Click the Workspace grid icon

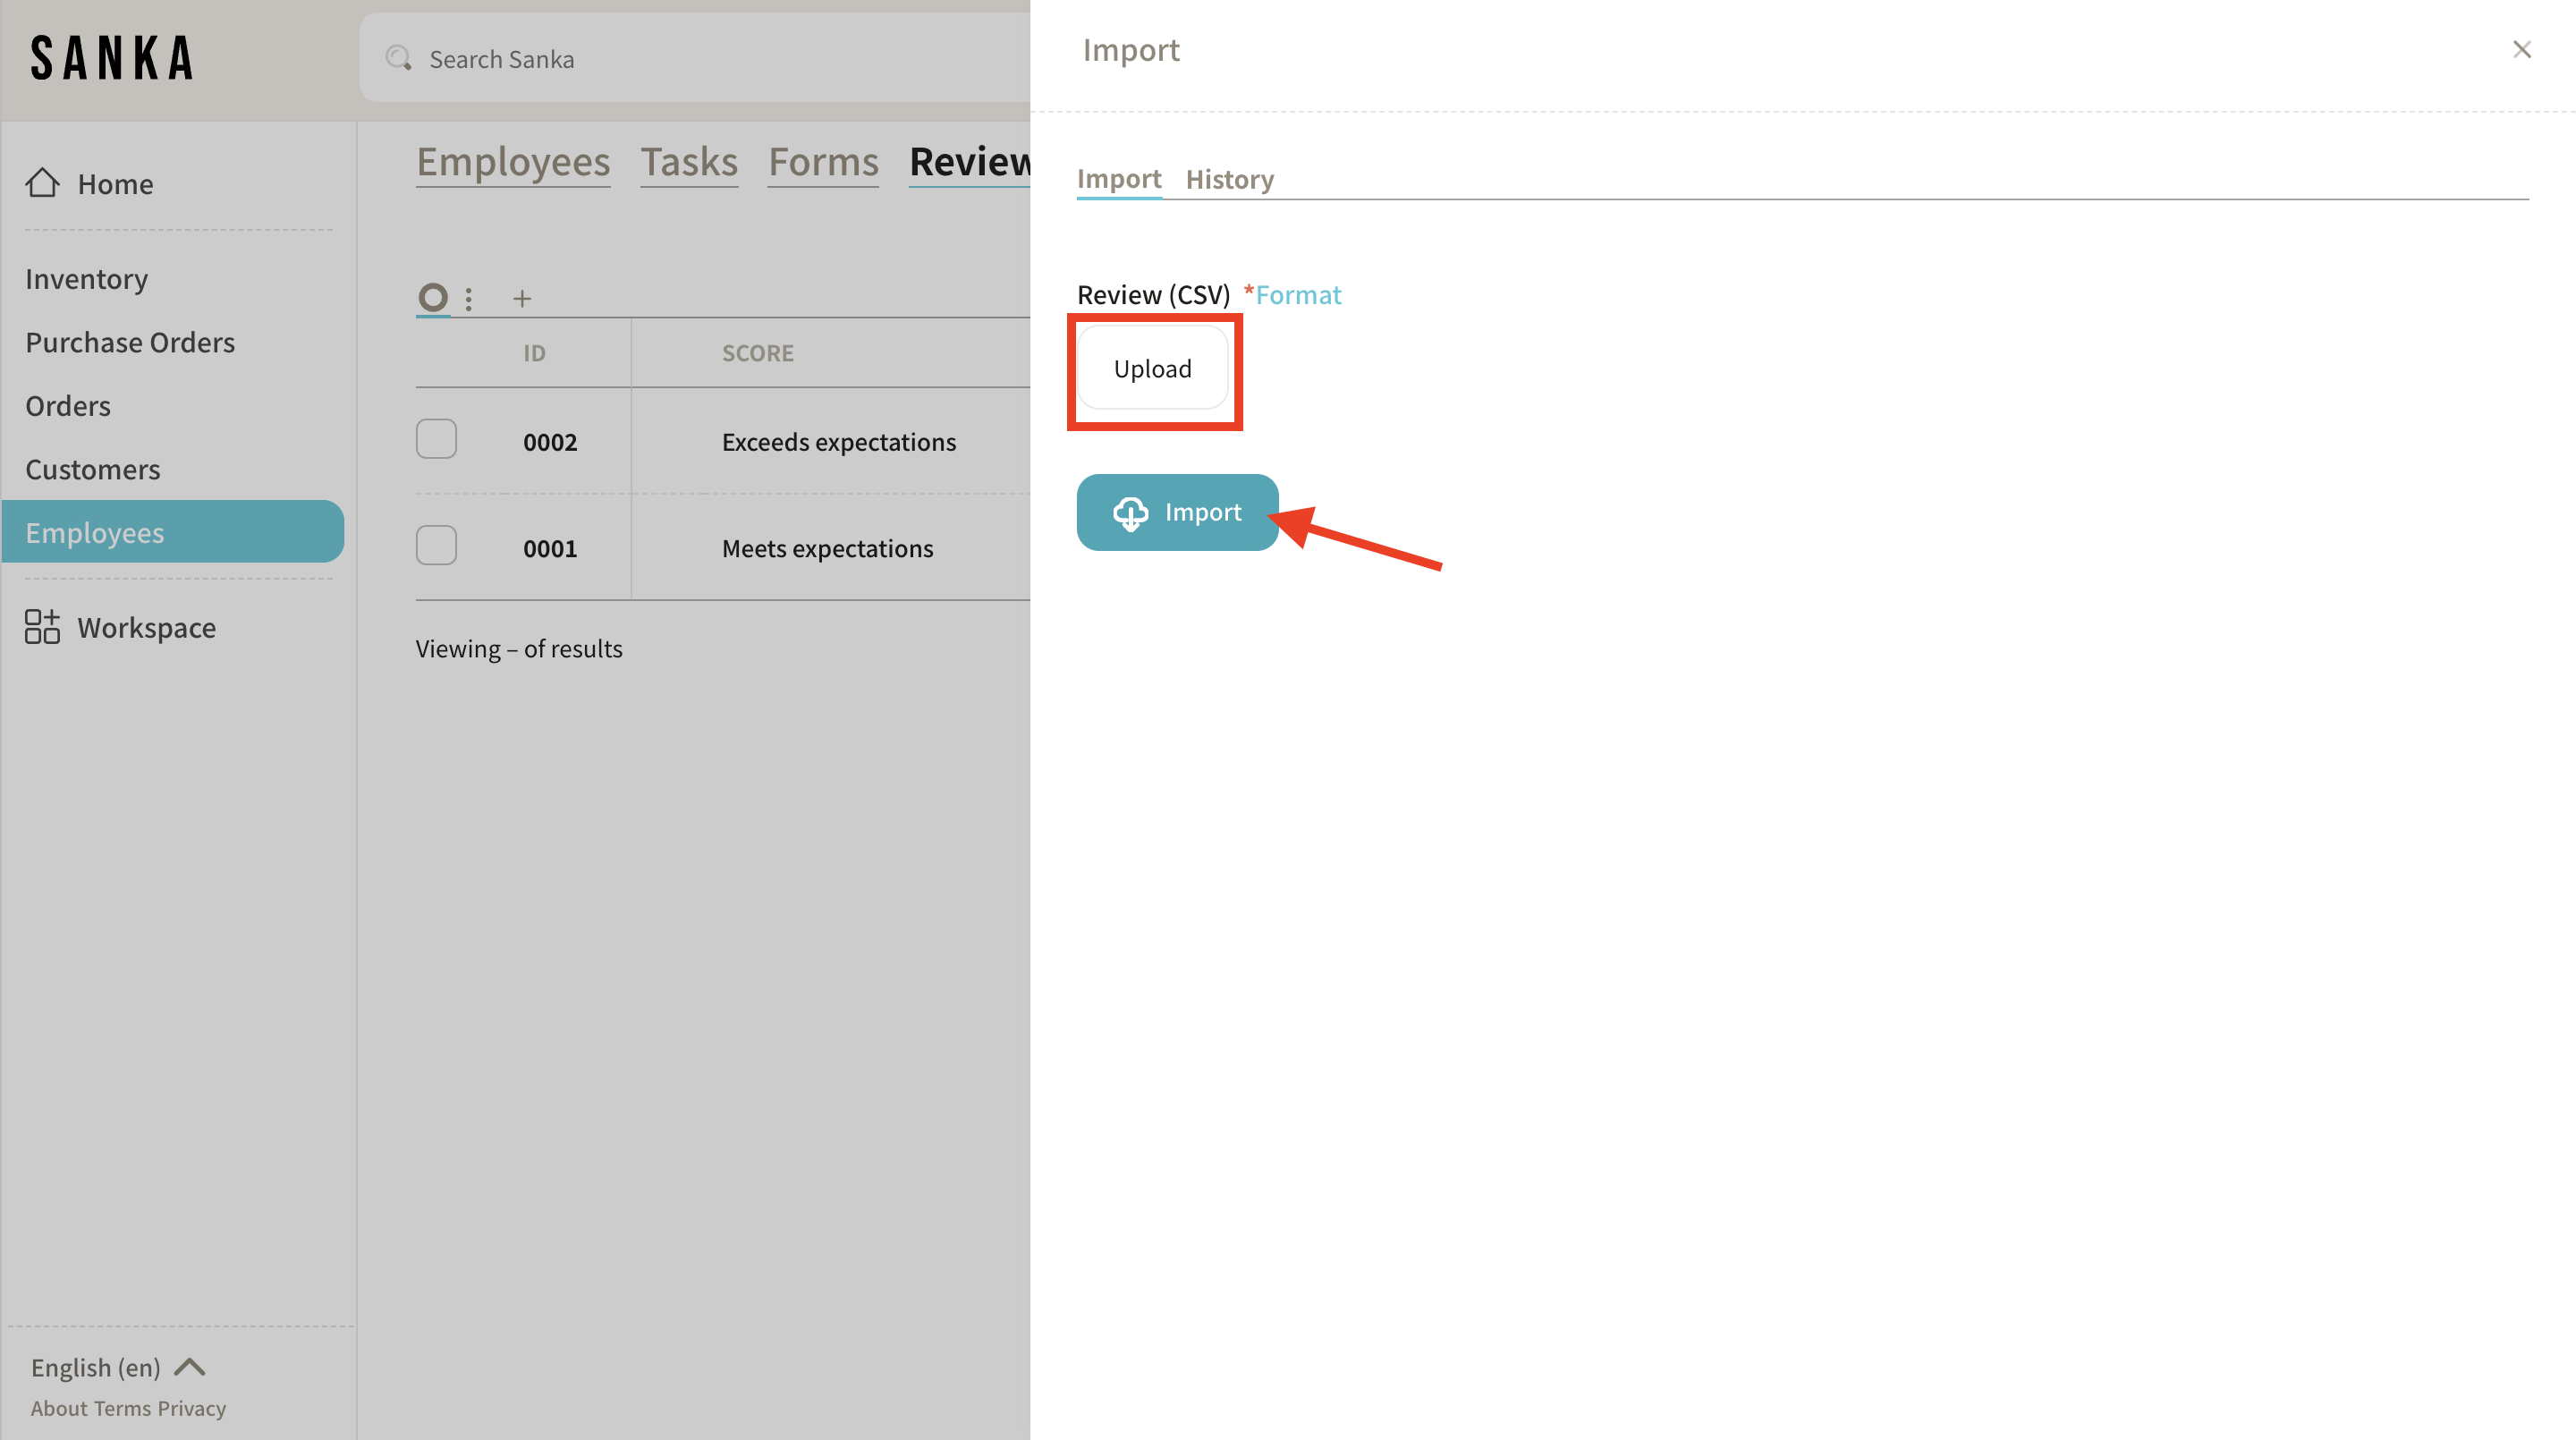(42, 627)
